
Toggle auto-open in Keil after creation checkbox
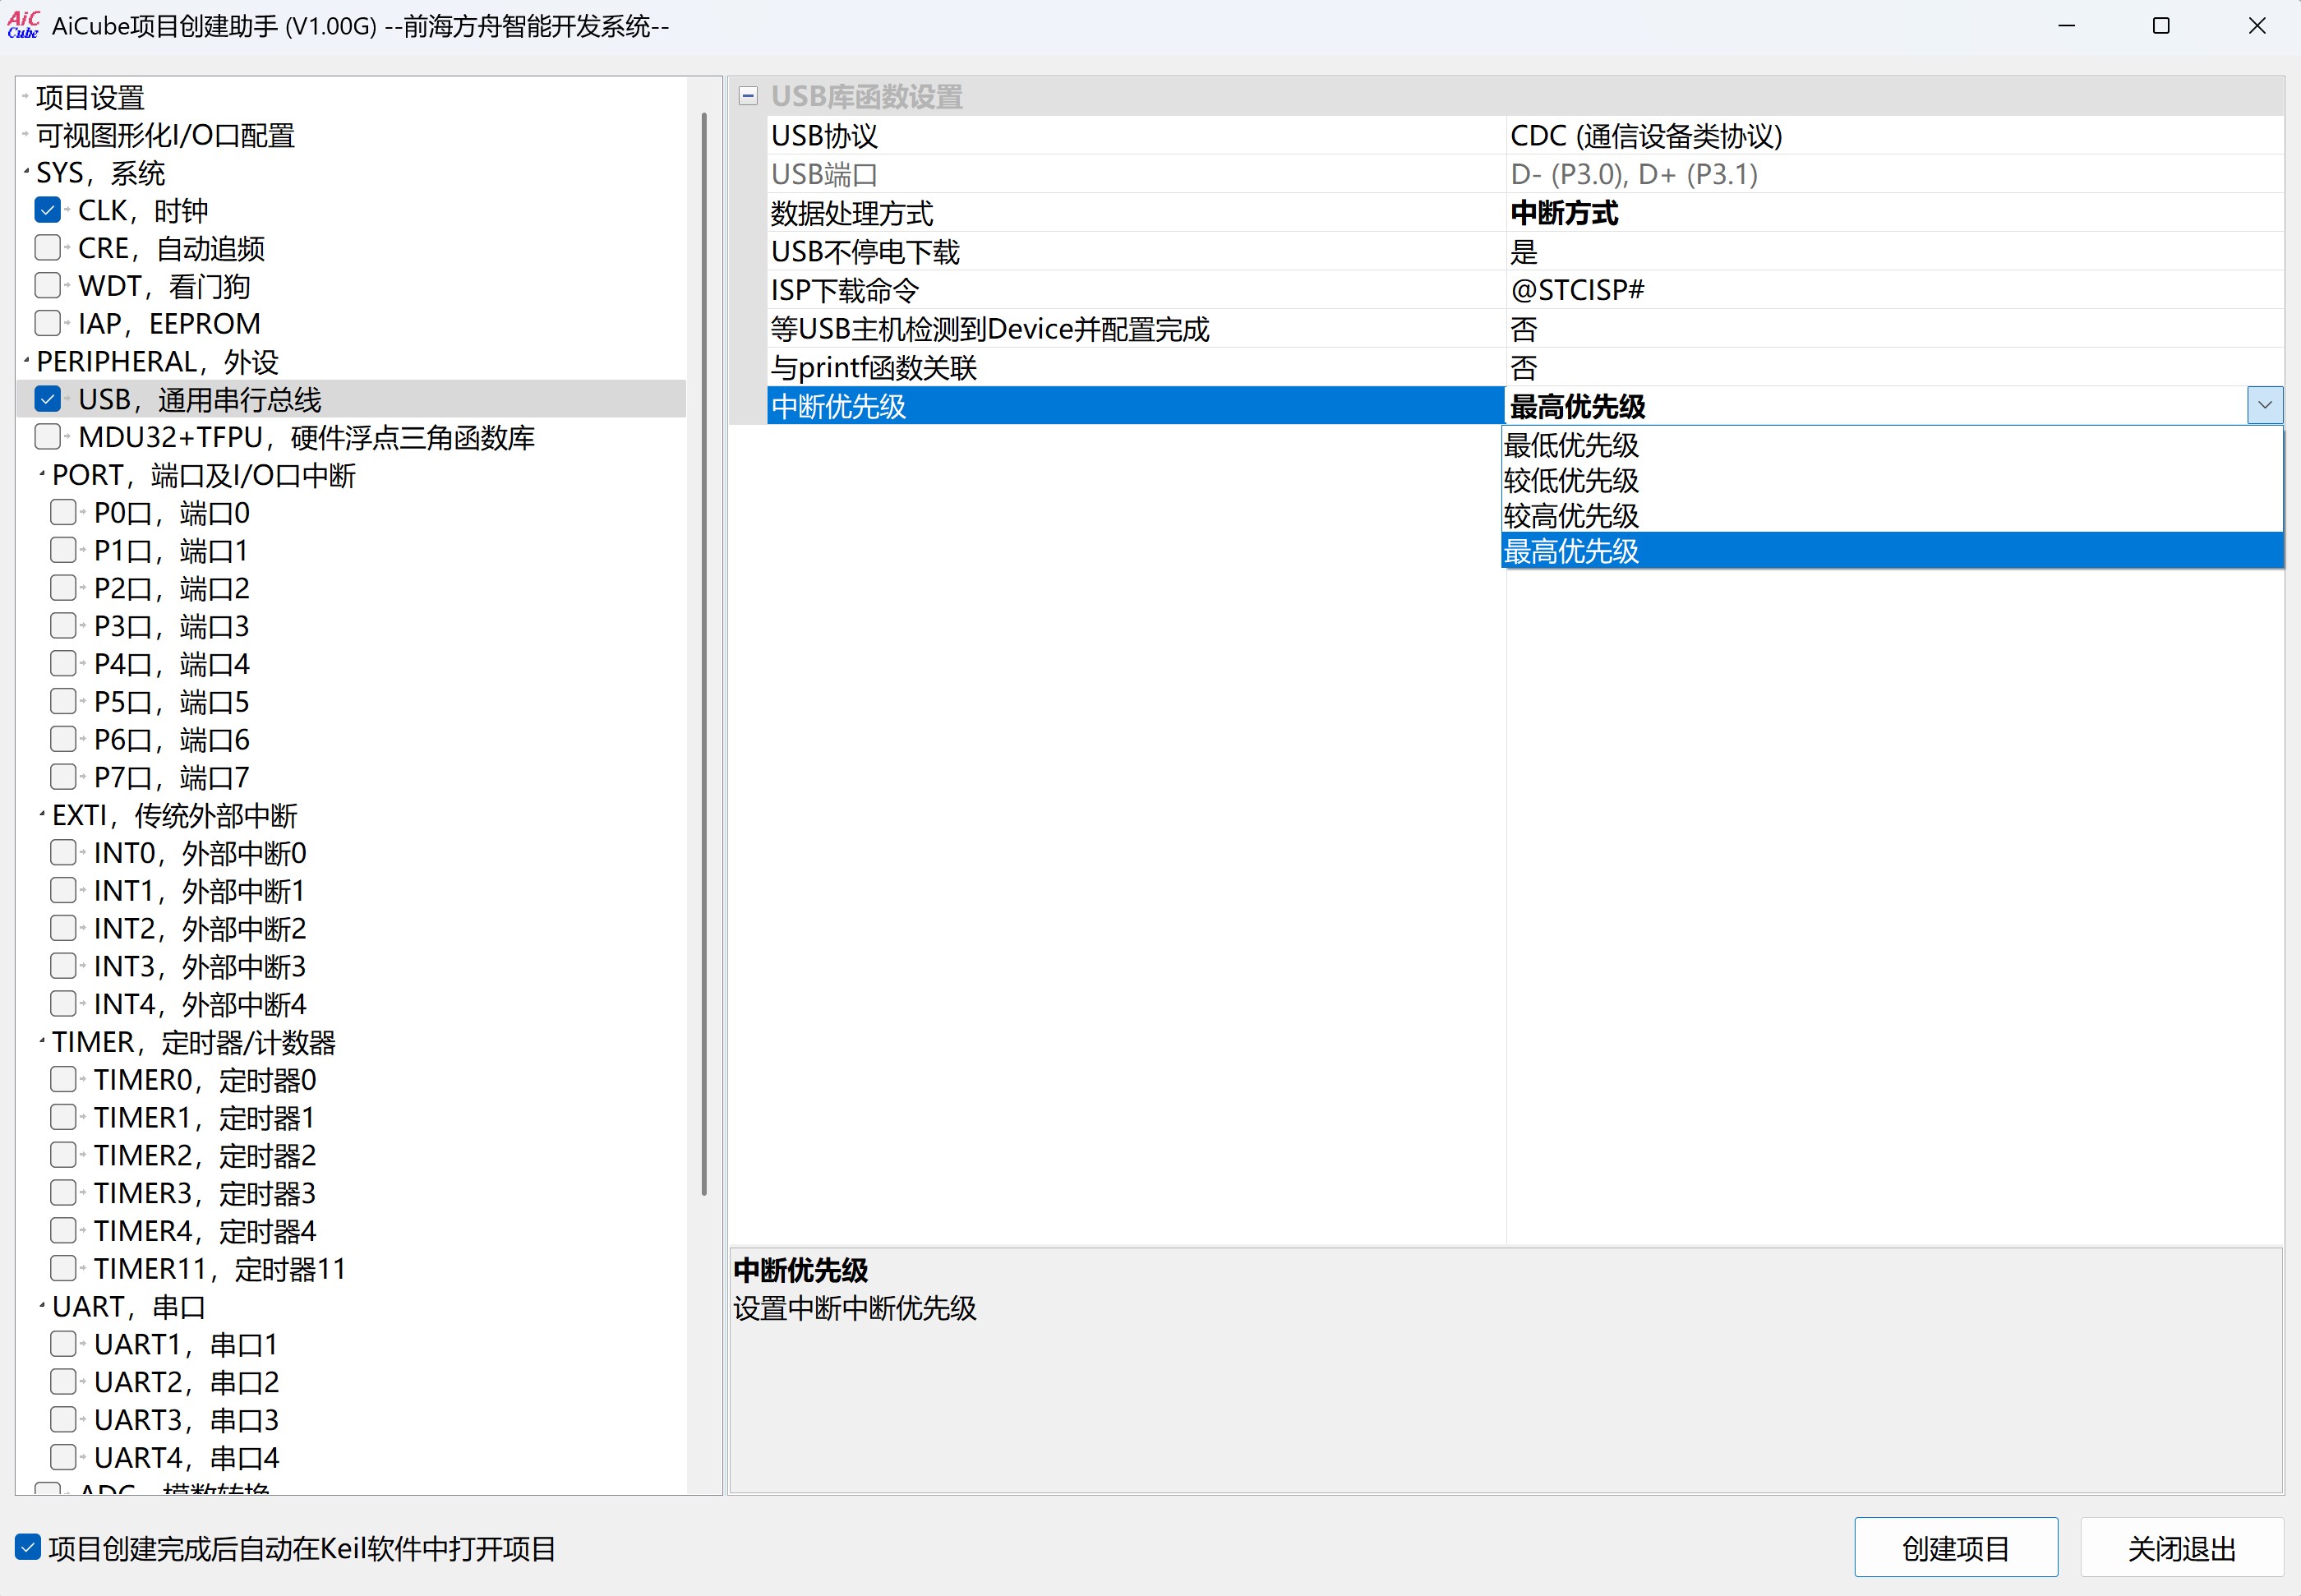[28, 1547]
